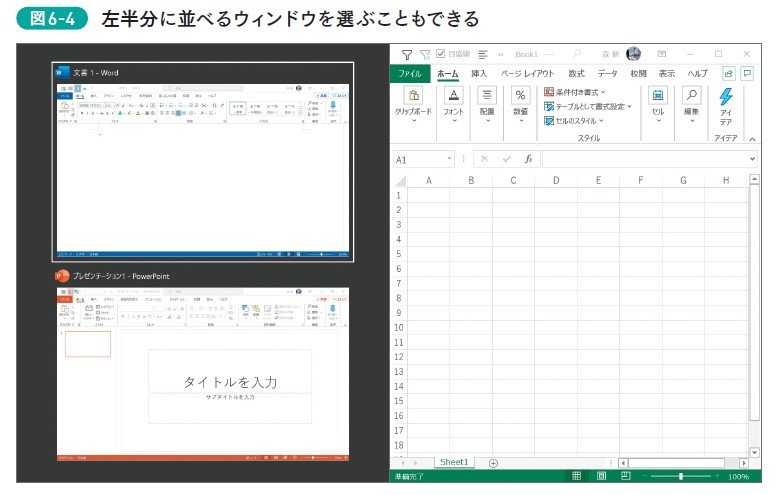
Task: Click the vertical scrollbar down arrow
Action: [x=755, y=452]
